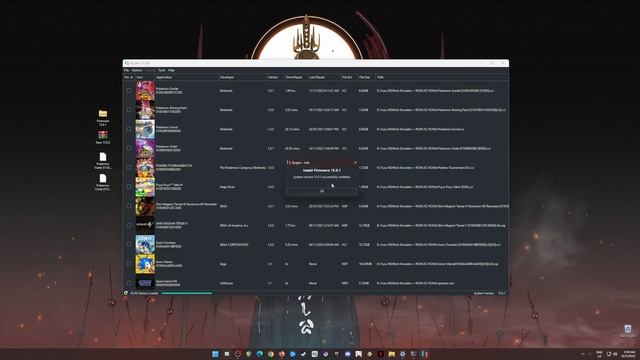Click the refresh game list icon in status bar
The width and height of the screenshot is (640, 360).
(126, 293)
